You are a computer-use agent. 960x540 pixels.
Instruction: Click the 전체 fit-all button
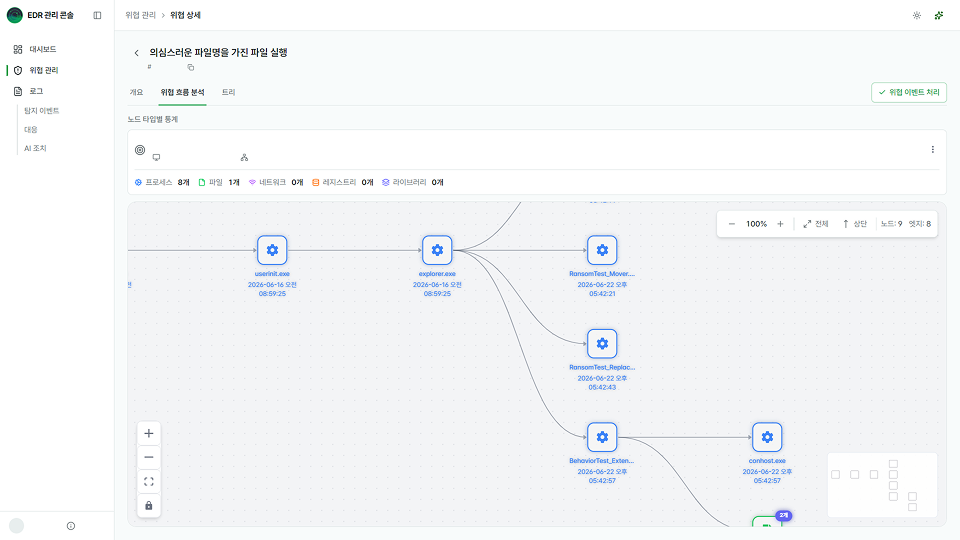point(816,224)
